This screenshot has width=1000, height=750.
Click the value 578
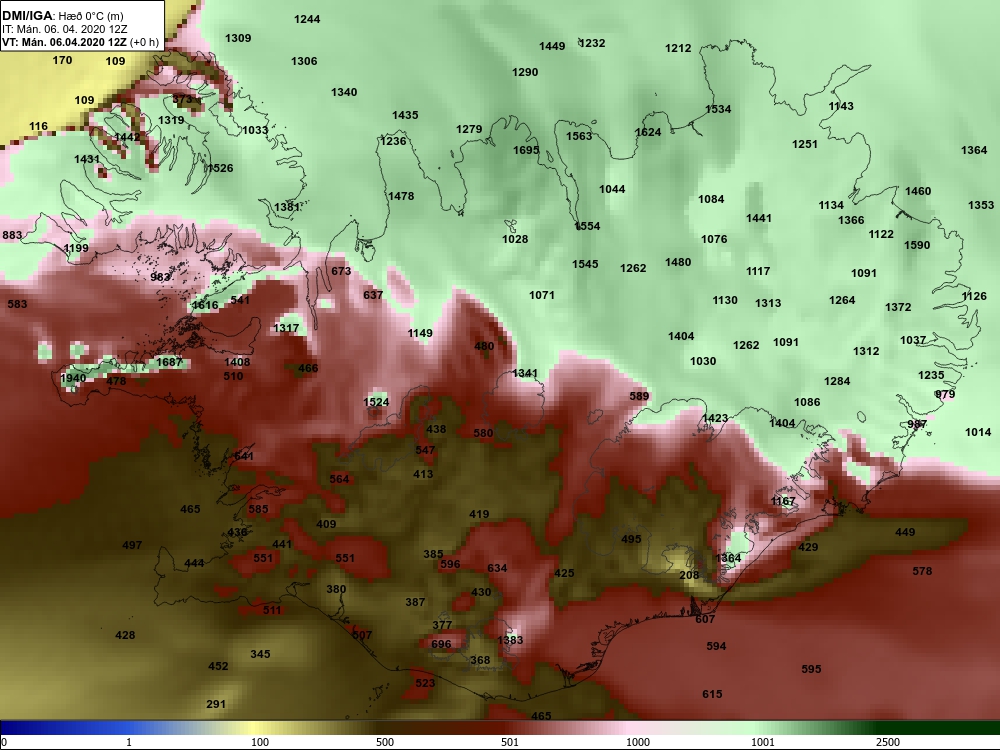tap(922, 571)
